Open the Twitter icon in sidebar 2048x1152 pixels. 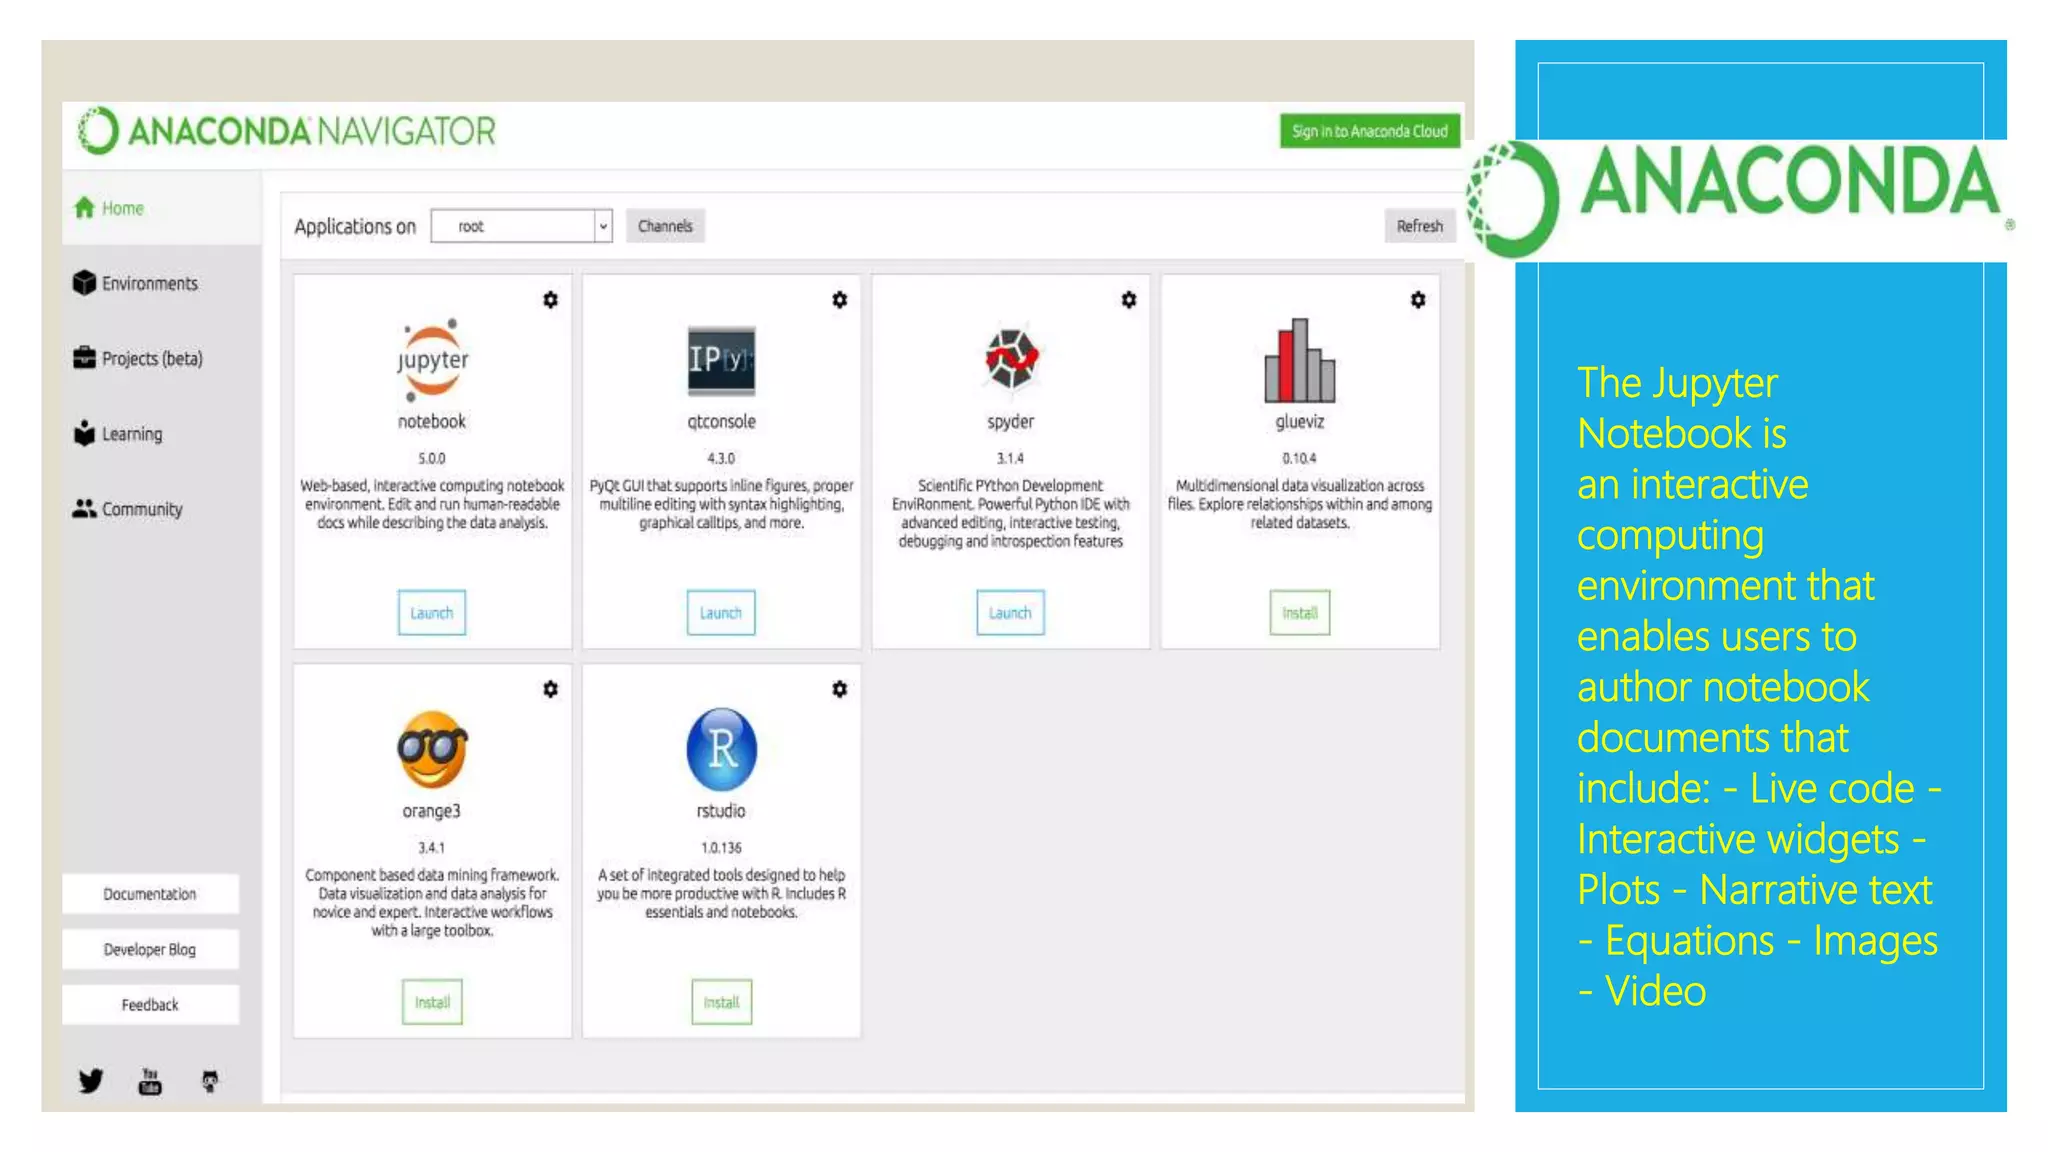click(91, 1081)
